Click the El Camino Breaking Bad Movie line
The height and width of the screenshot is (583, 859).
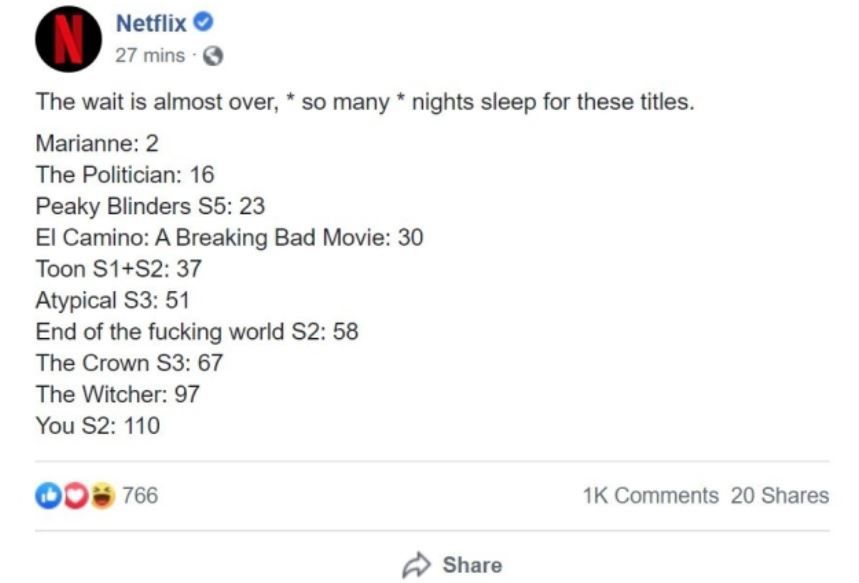[230, 238]
